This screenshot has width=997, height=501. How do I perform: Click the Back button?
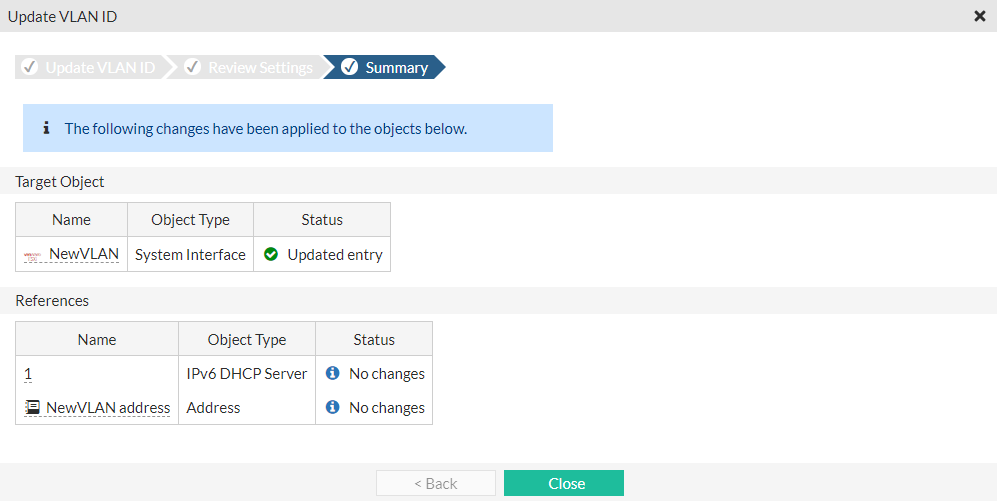pos(435,484)
